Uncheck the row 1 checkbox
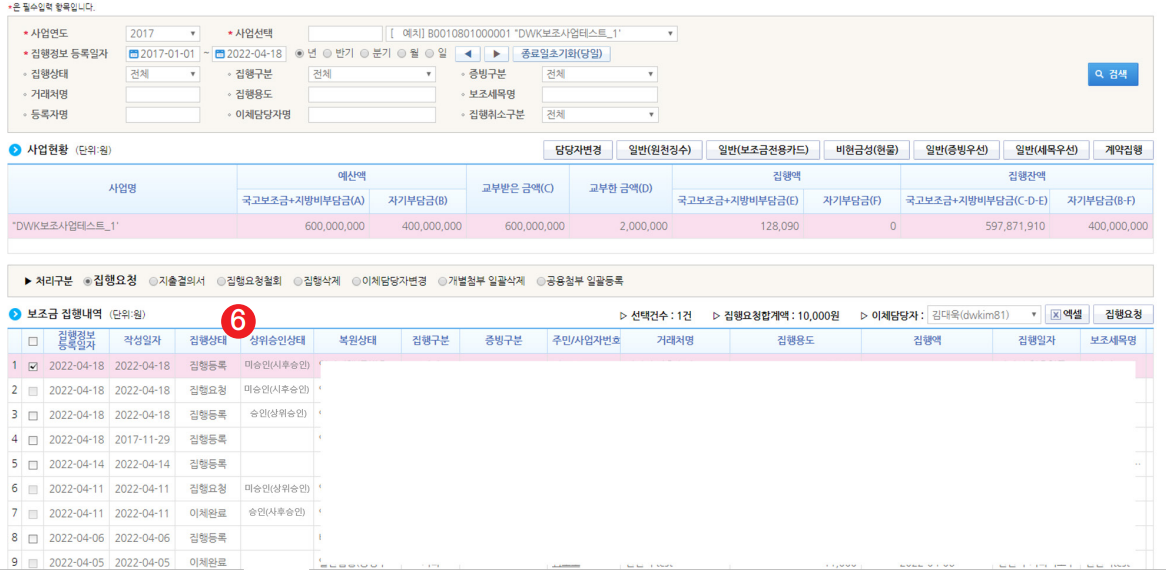1166x577 pixels. (32, 367)
